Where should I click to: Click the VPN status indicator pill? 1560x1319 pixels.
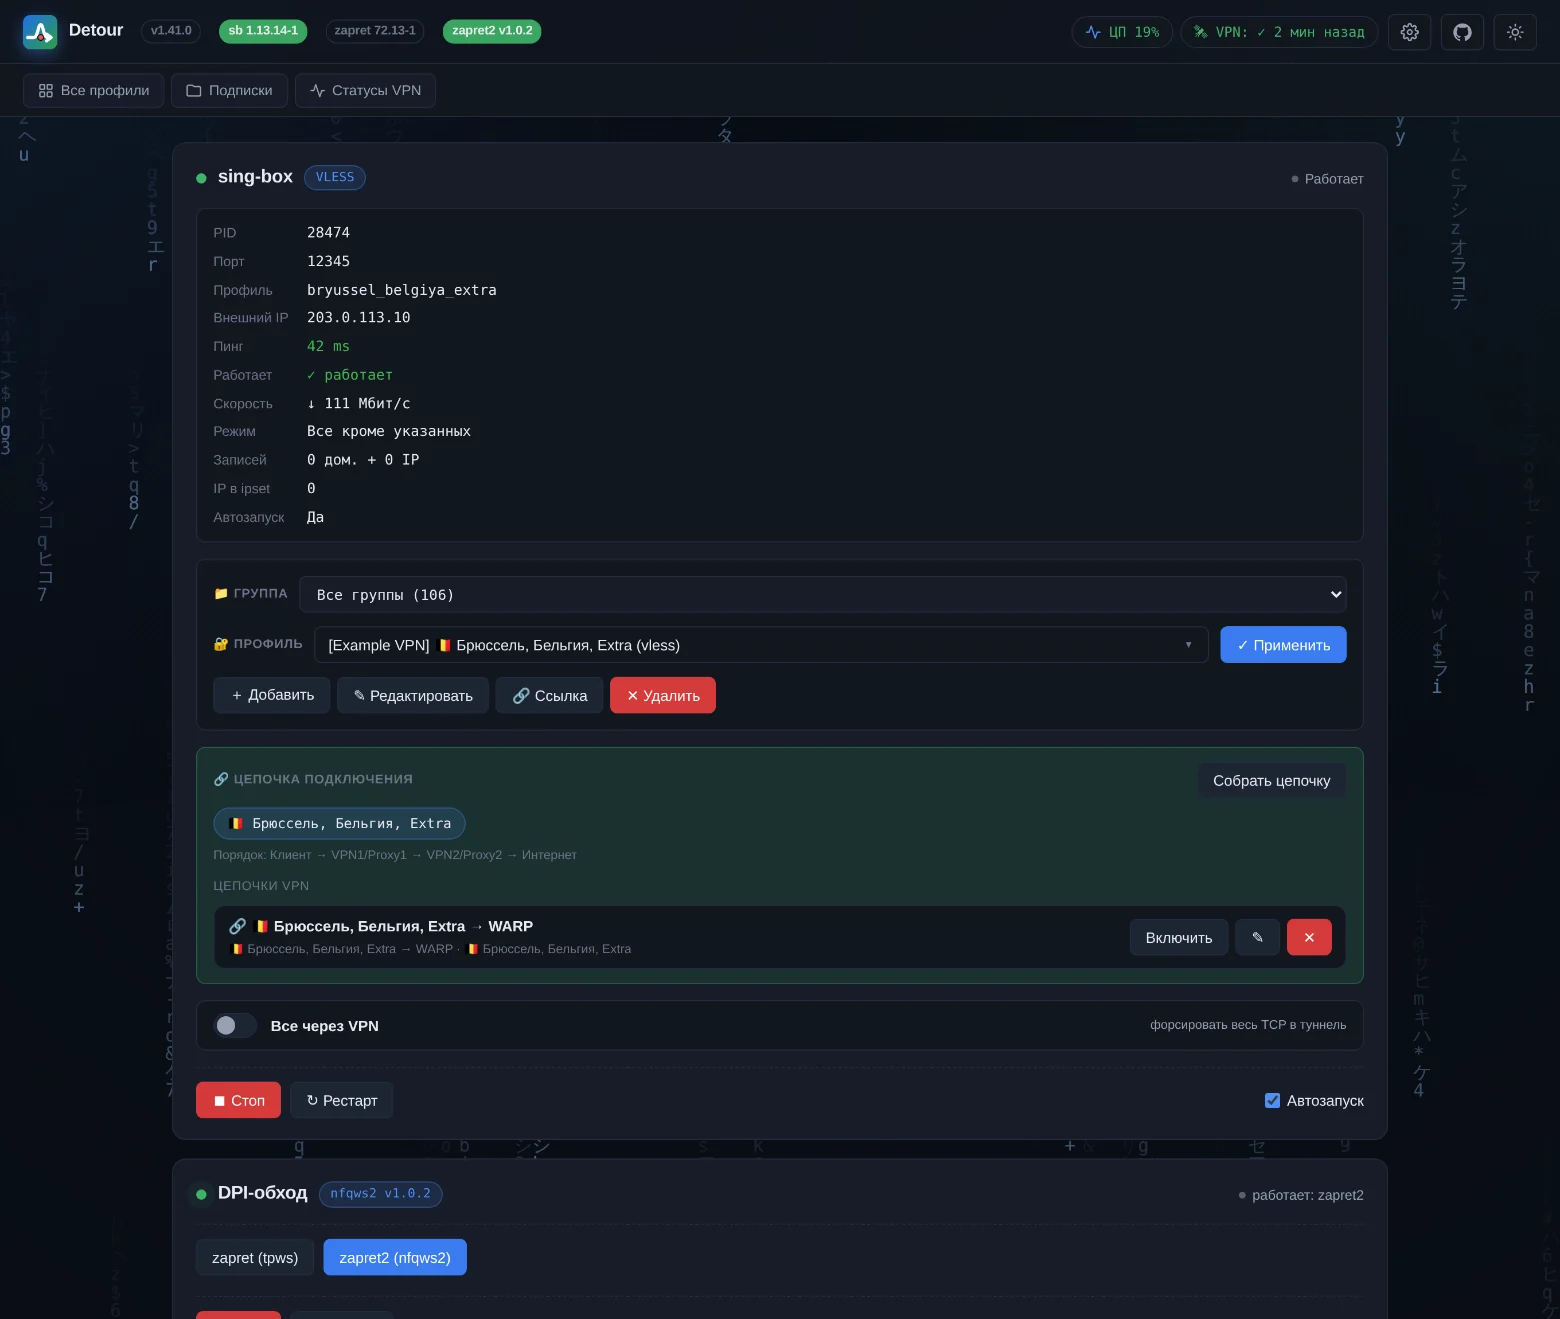tap(1279, 32)
